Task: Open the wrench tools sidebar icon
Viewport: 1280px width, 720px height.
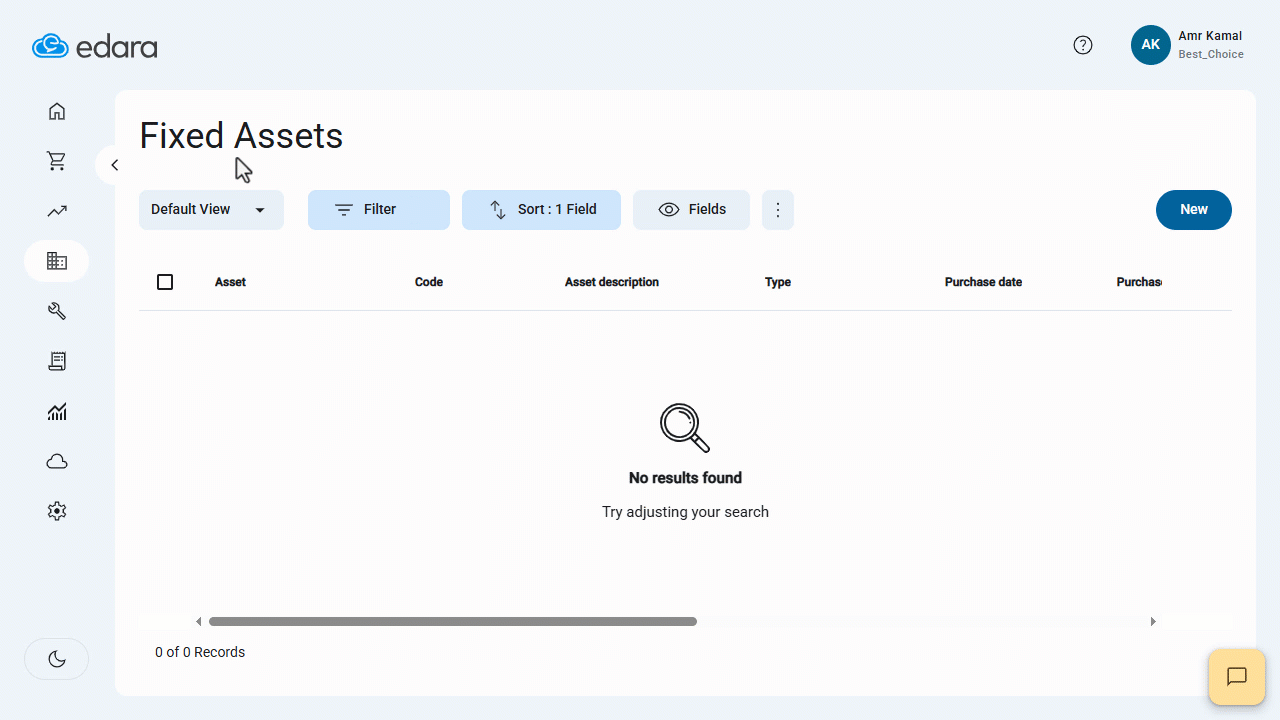Action: pyautogui.click(x=57, y=311)
